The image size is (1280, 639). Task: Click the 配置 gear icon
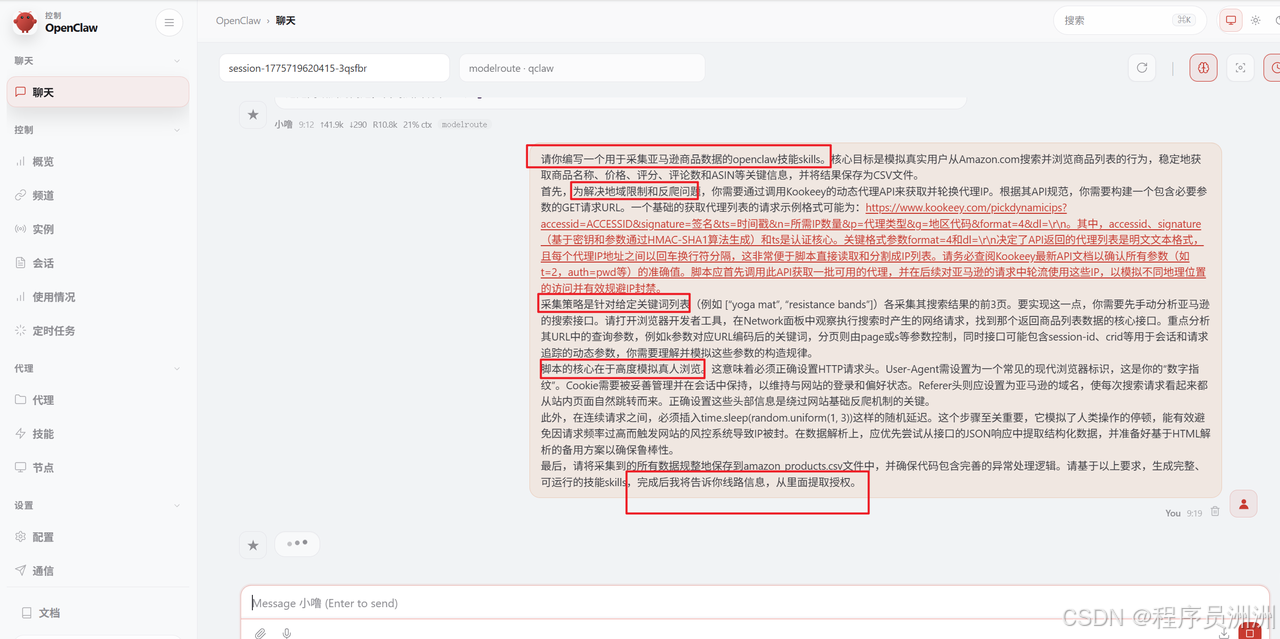click(21, 537)
